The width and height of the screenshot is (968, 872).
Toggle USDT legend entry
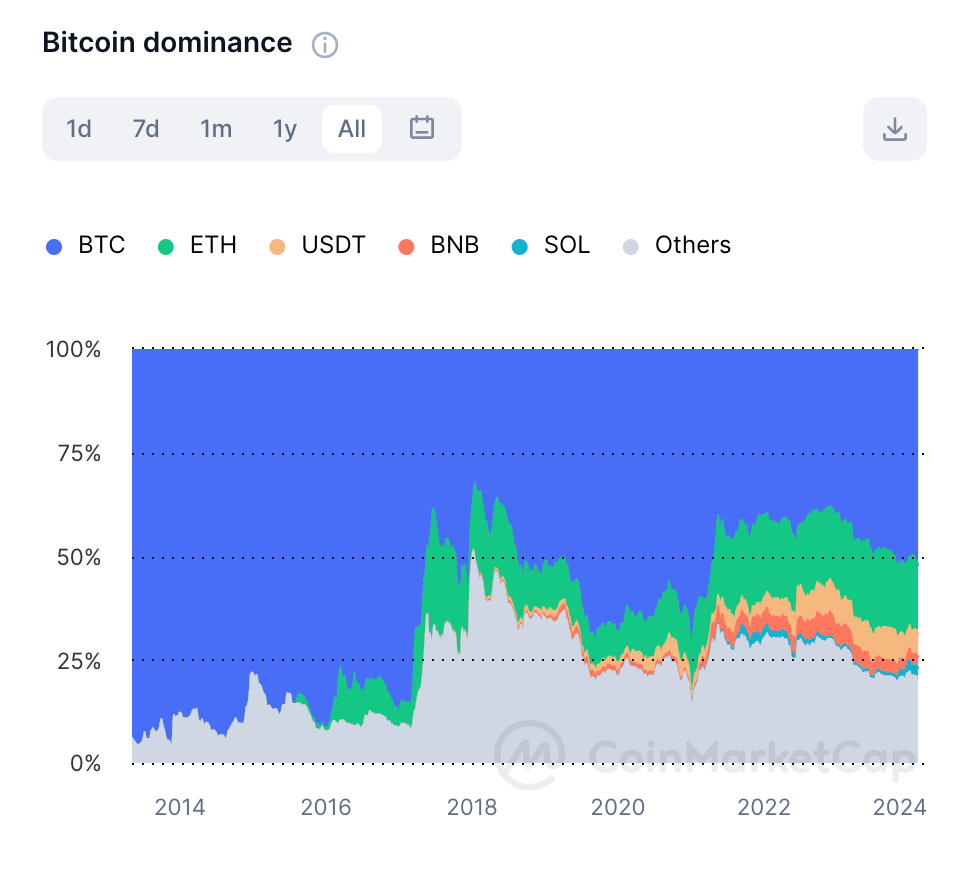click(x=333, y=245)
